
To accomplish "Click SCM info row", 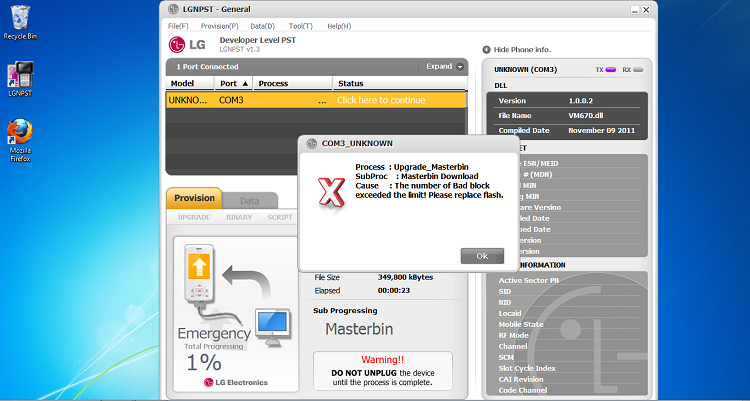I will tap(506, 357).
